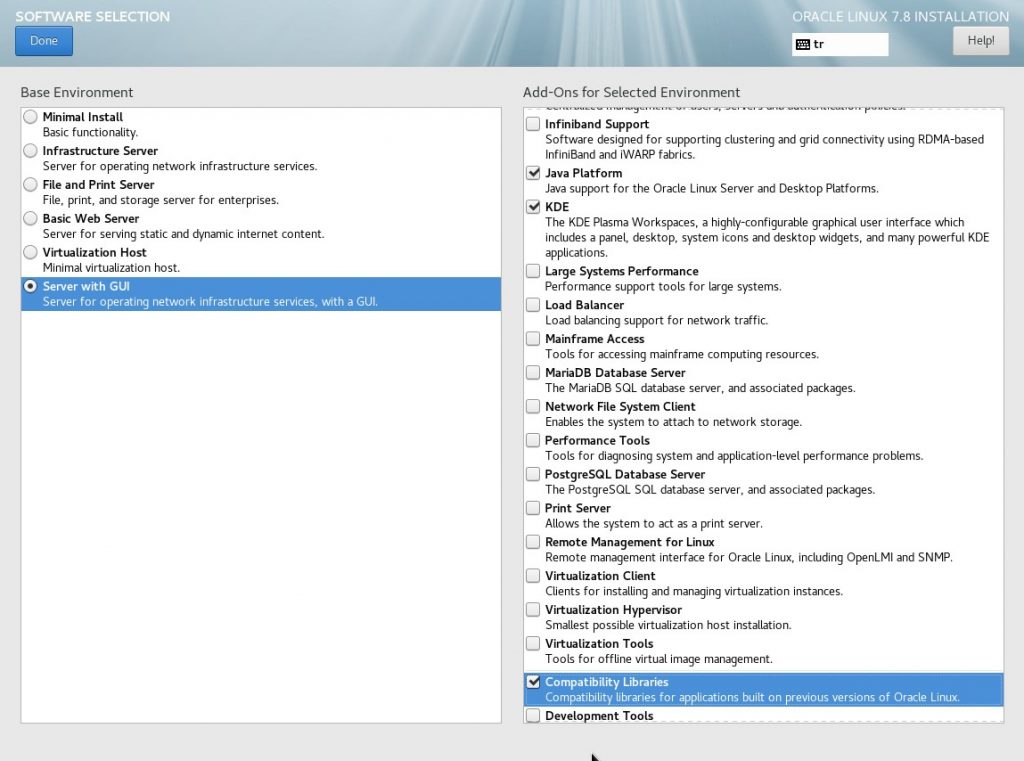1024x761 pixels.
Task: Pick the Virtualization Host radio button
Action: [x=30, y=252]
